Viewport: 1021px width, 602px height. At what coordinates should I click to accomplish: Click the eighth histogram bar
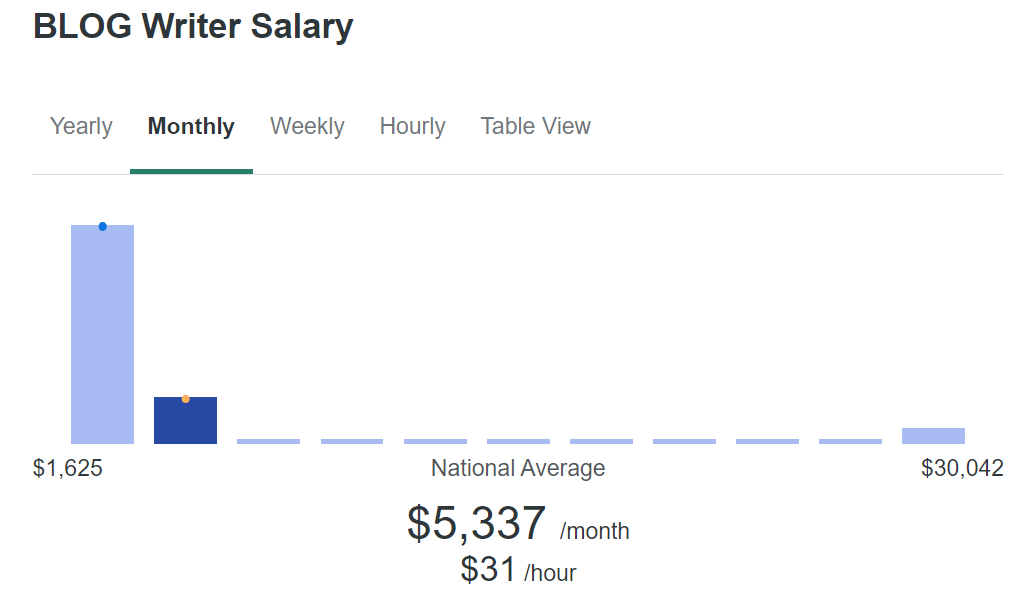click(684, 441)
